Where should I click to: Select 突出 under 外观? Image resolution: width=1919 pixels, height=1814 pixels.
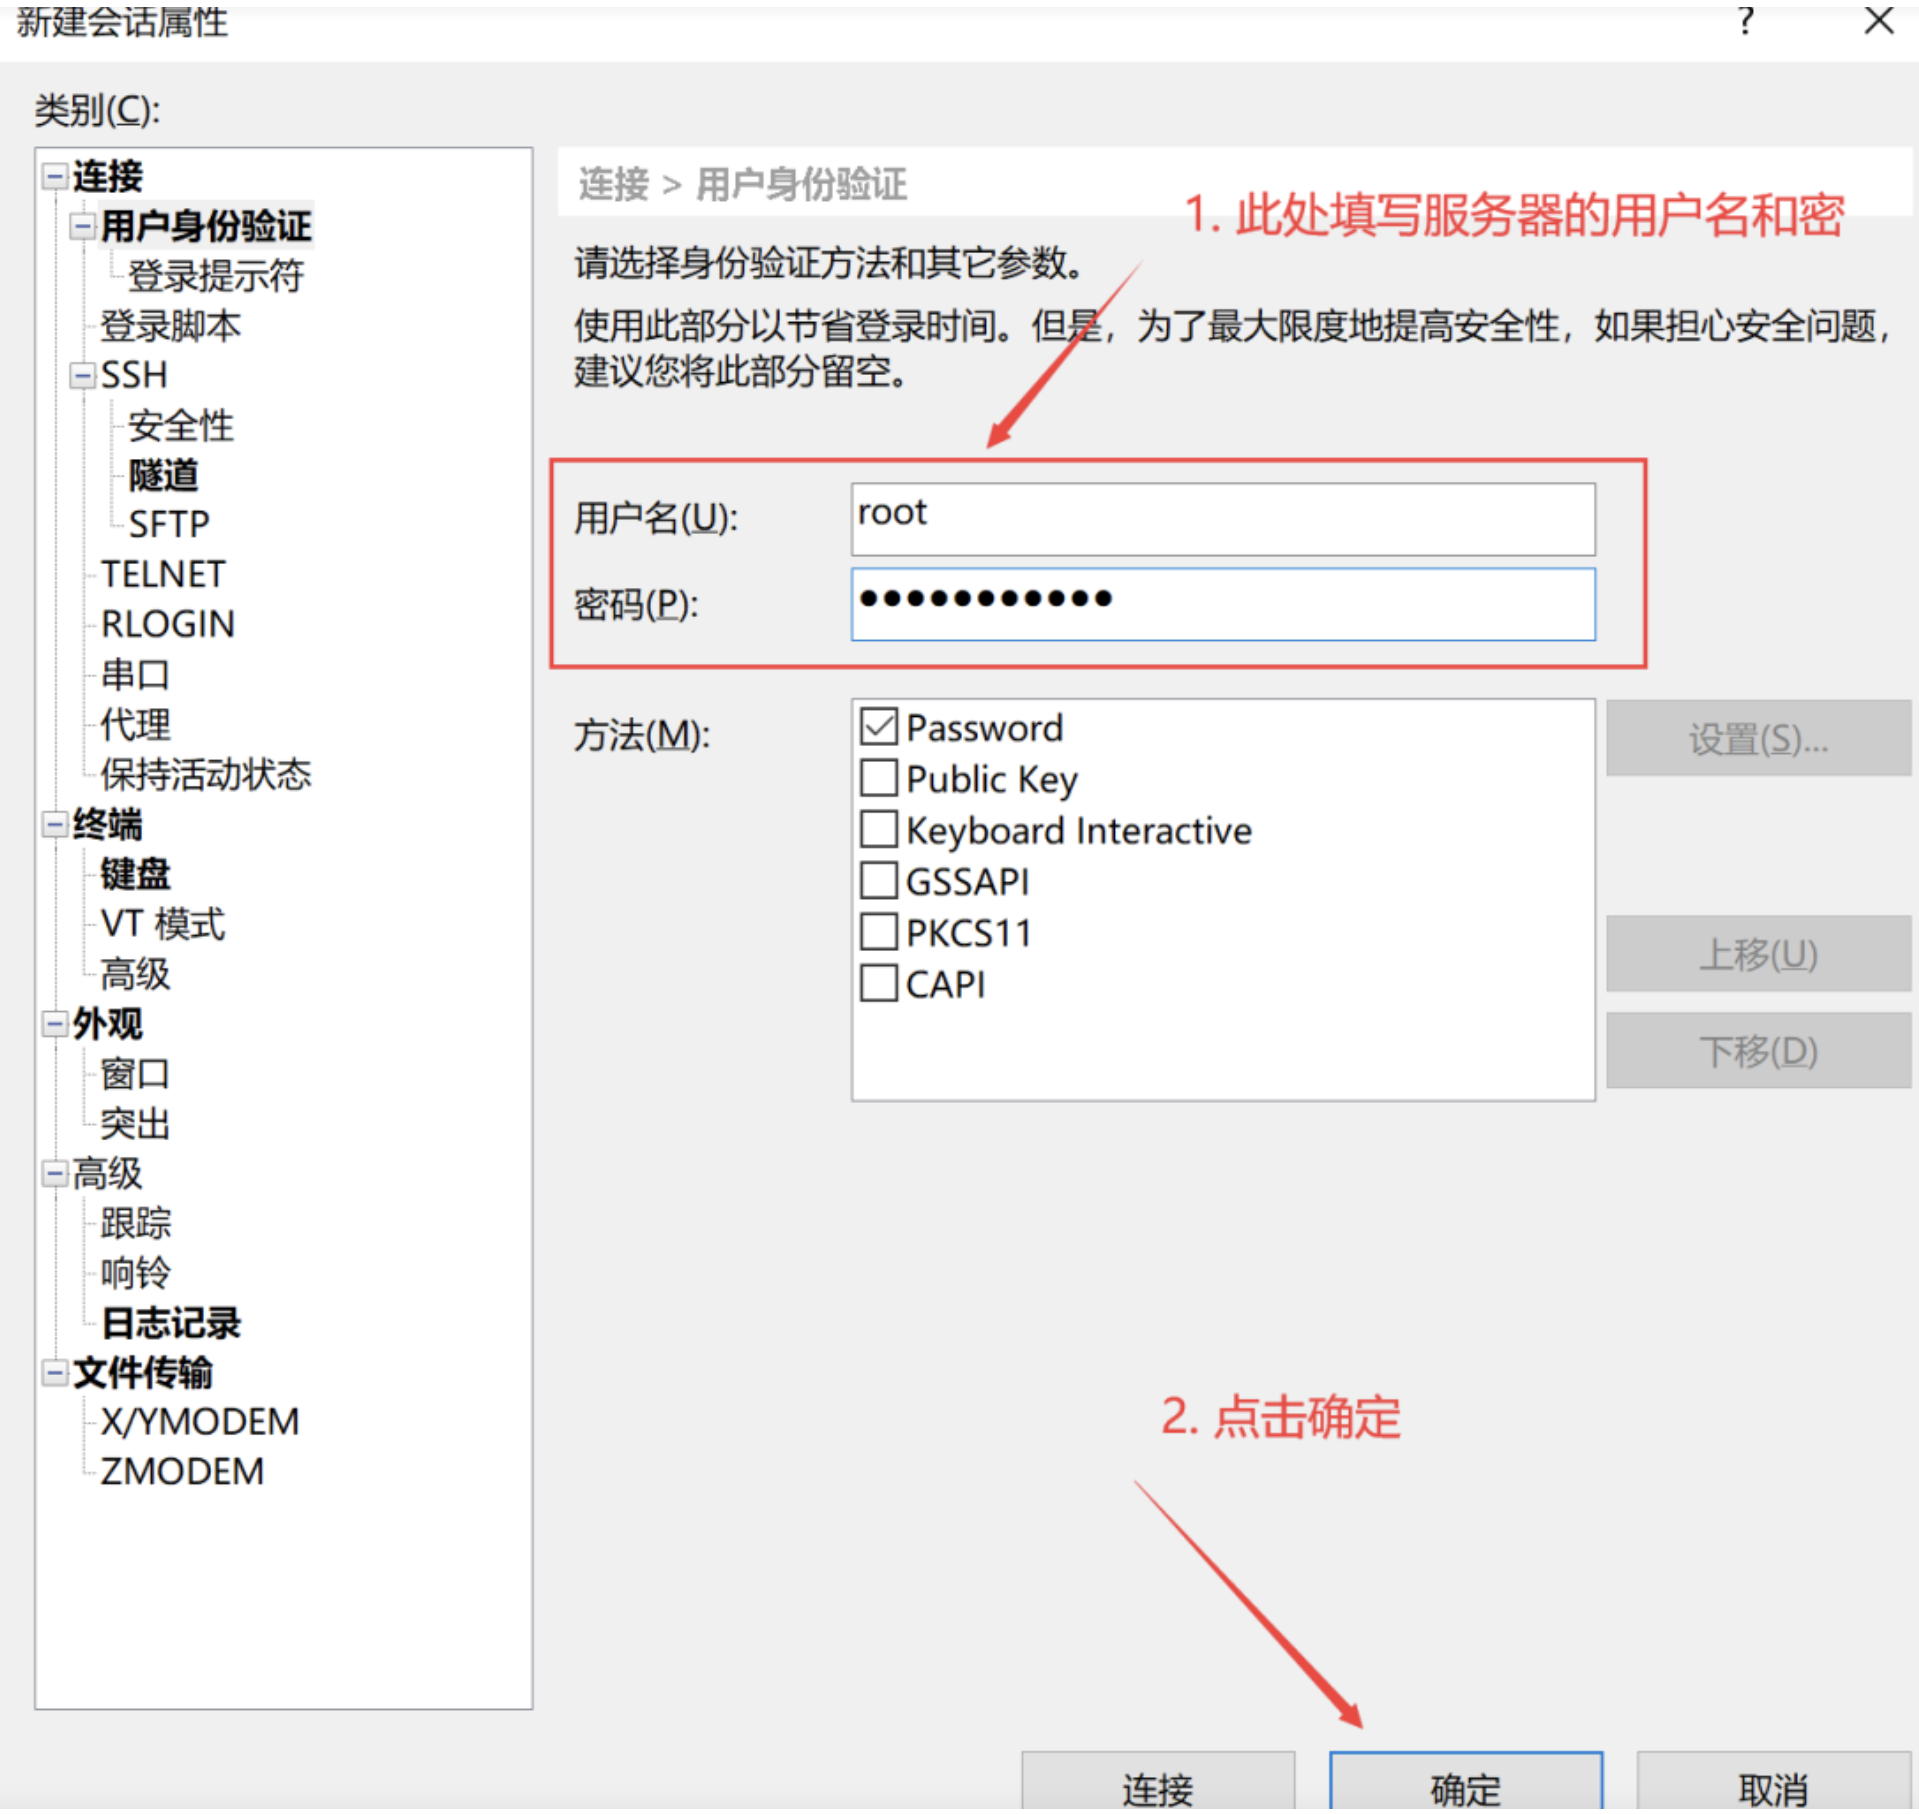[x=135, y=1125]
